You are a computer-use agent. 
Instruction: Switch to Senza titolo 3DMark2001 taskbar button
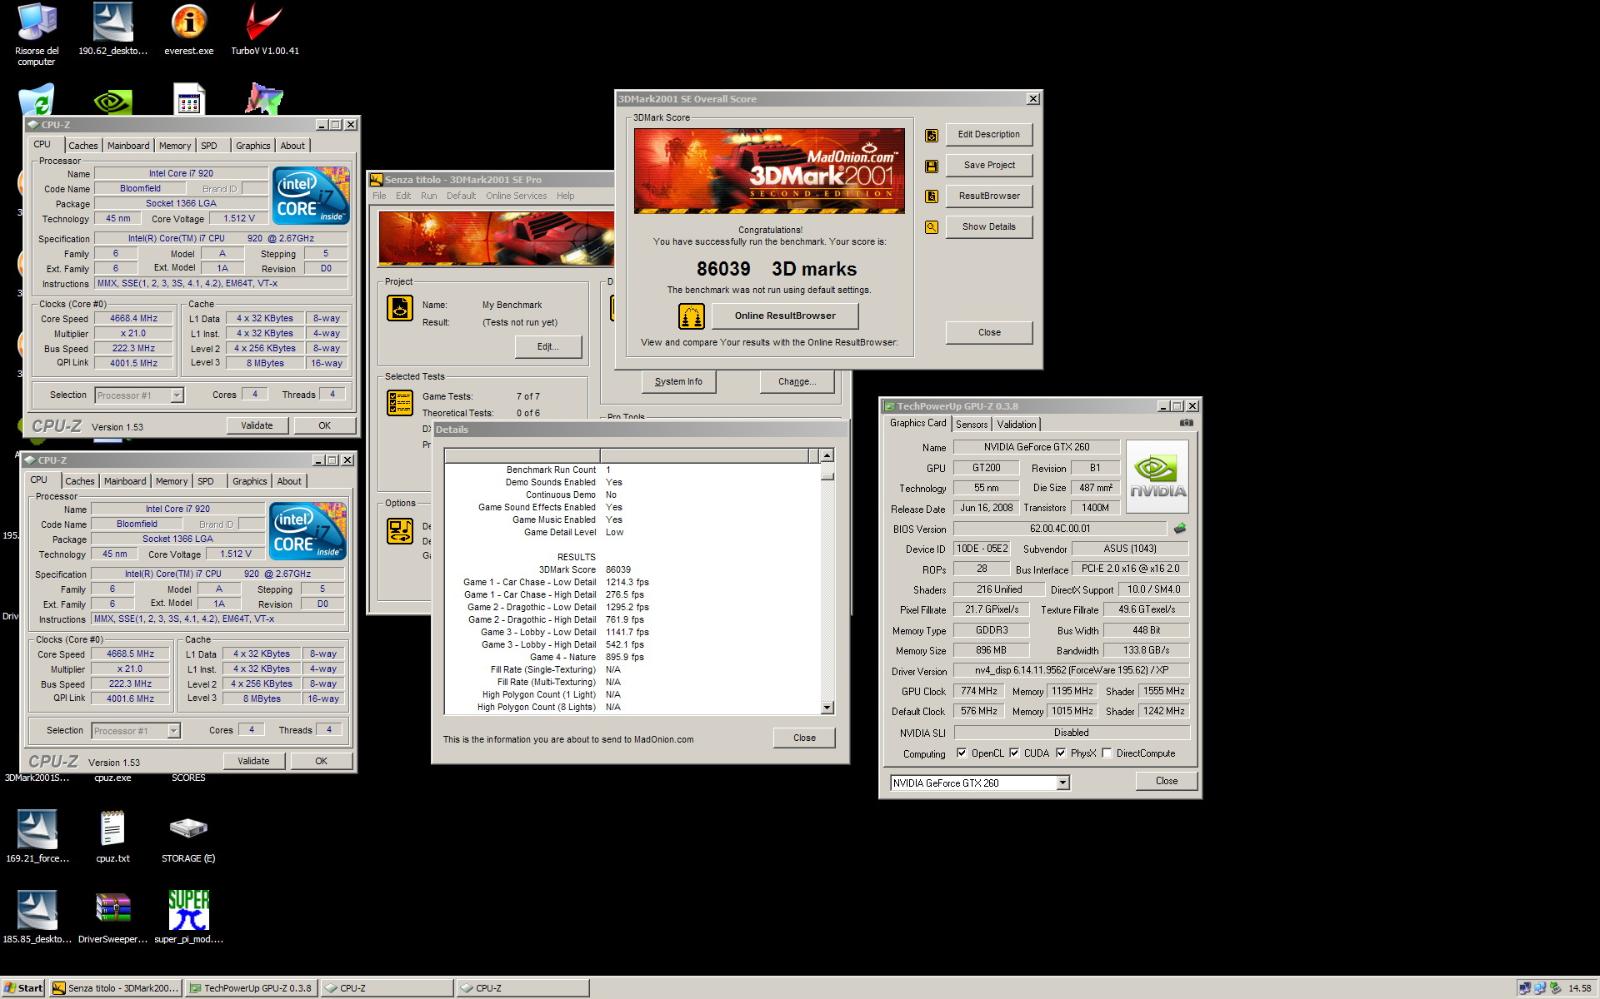point(115,988)
